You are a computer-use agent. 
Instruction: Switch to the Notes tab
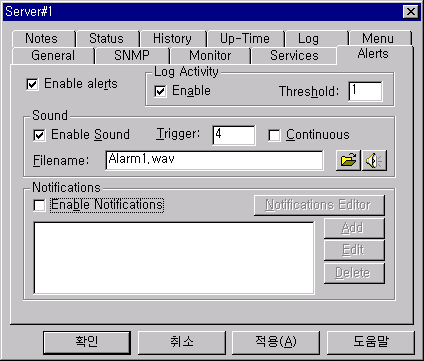tap(44, 39)
